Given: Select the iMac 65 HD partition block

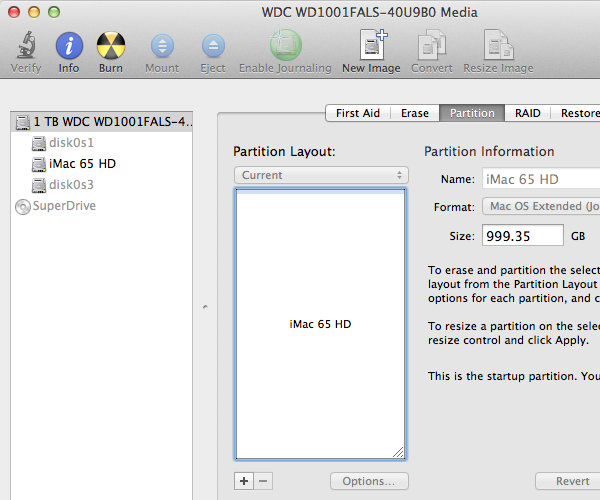Looking at the screenshot, I should (x=320, y=324).
